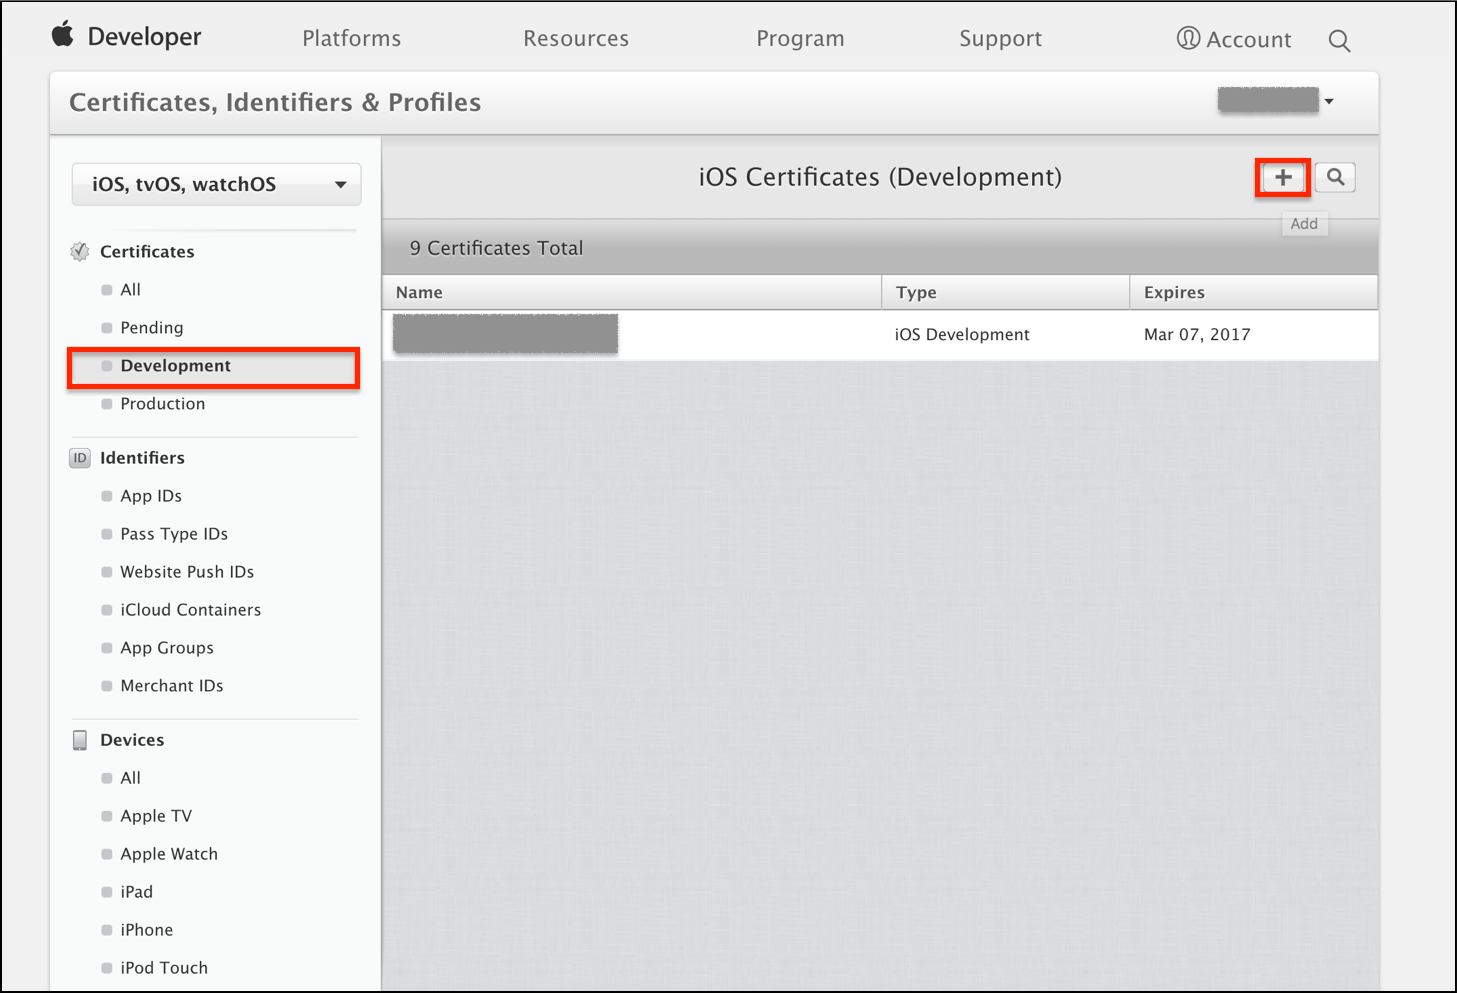Click the ID badge icon beside Identifiers
Viewport: 1457px width, 993px height.
pos(79,457)
